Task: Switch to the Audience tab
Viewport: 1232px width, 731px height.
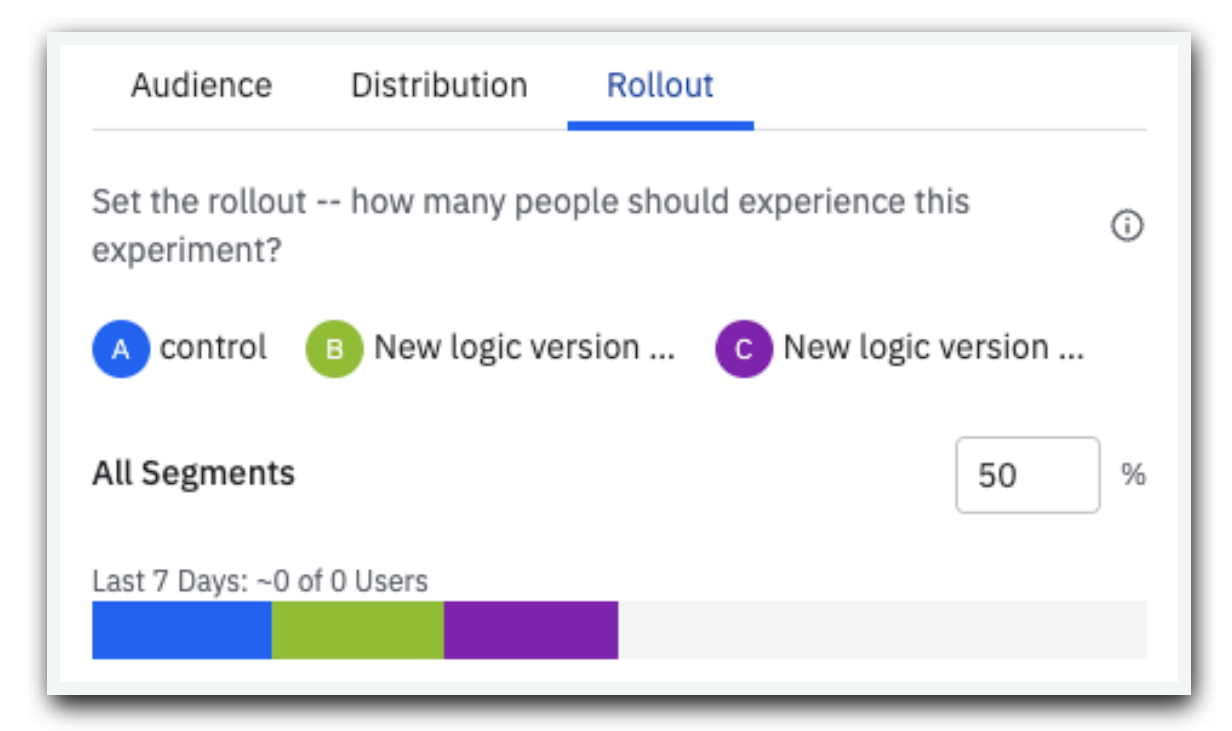Action: (201, 86)
